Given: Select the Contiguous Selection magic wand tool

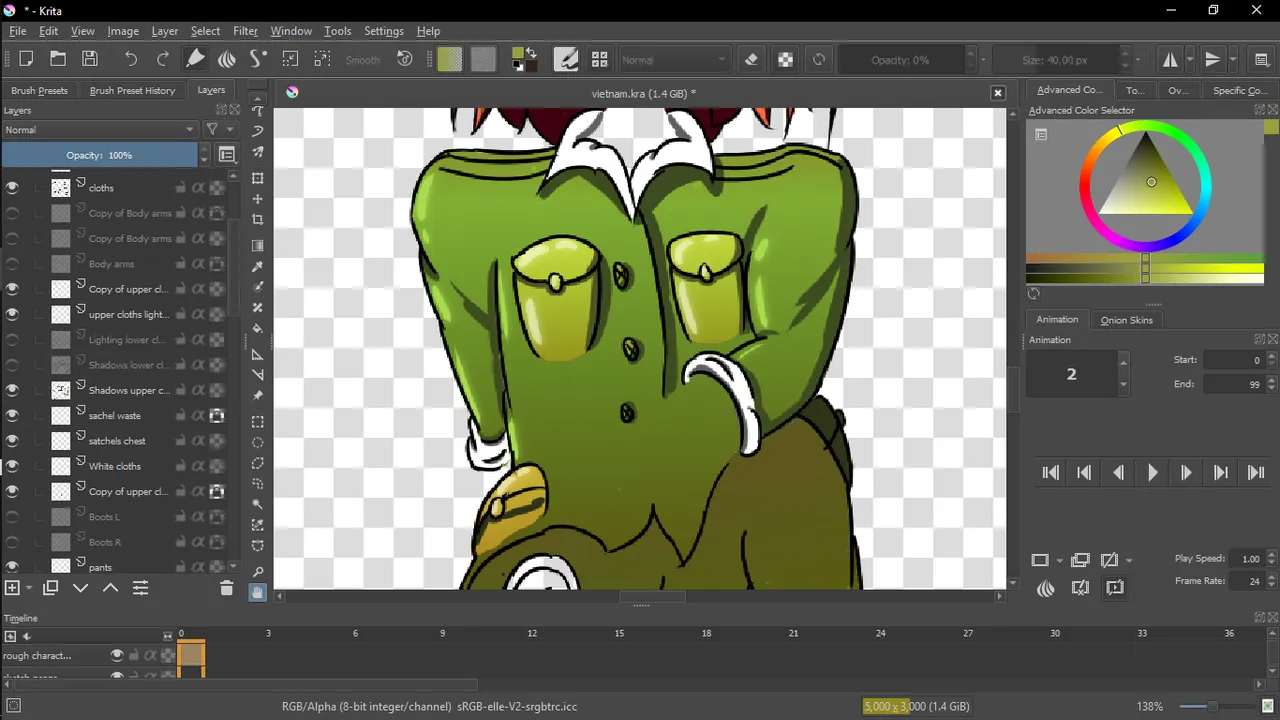Looking at the screenshot, I should pyautogui.click(x=258, y=504).
